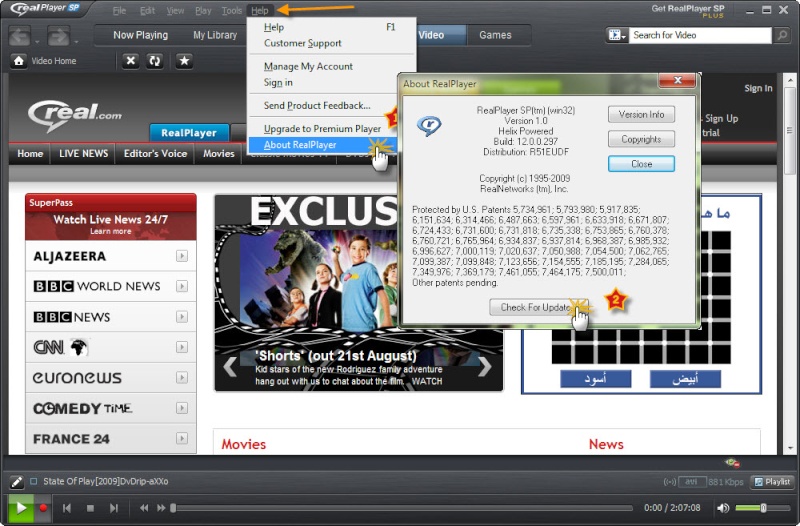Select About RealPlayer menu item
This screenshot has width=800, height=526.
(x=322, y=145)
